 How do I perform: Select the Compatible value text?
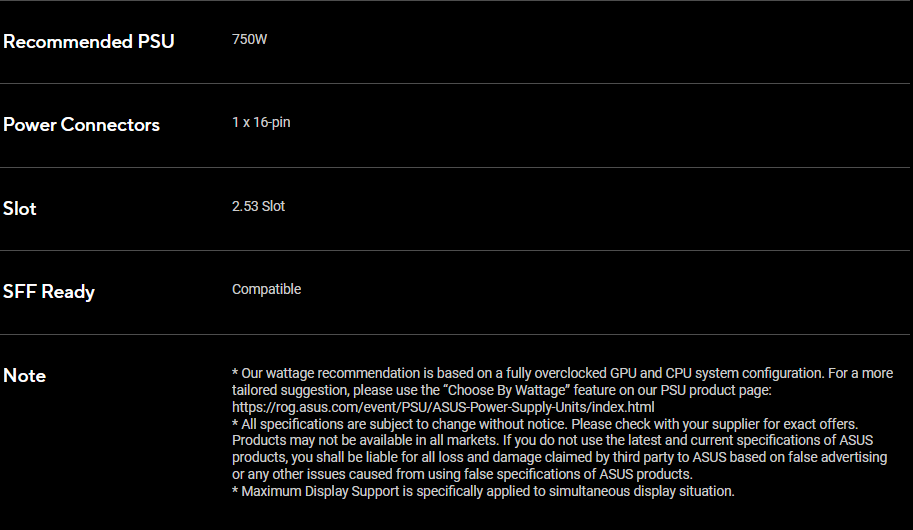(266, 289)
